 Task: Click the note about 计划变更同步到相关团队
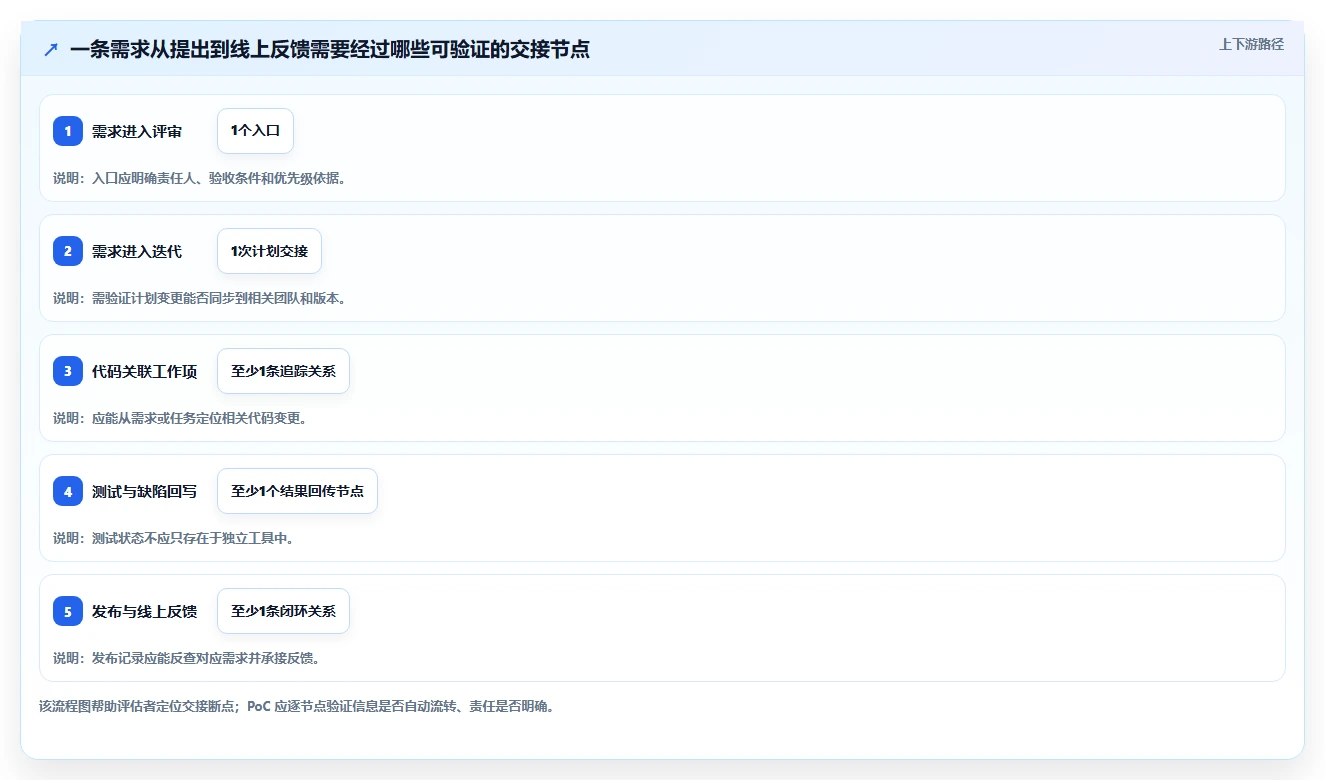pos(200,298)
